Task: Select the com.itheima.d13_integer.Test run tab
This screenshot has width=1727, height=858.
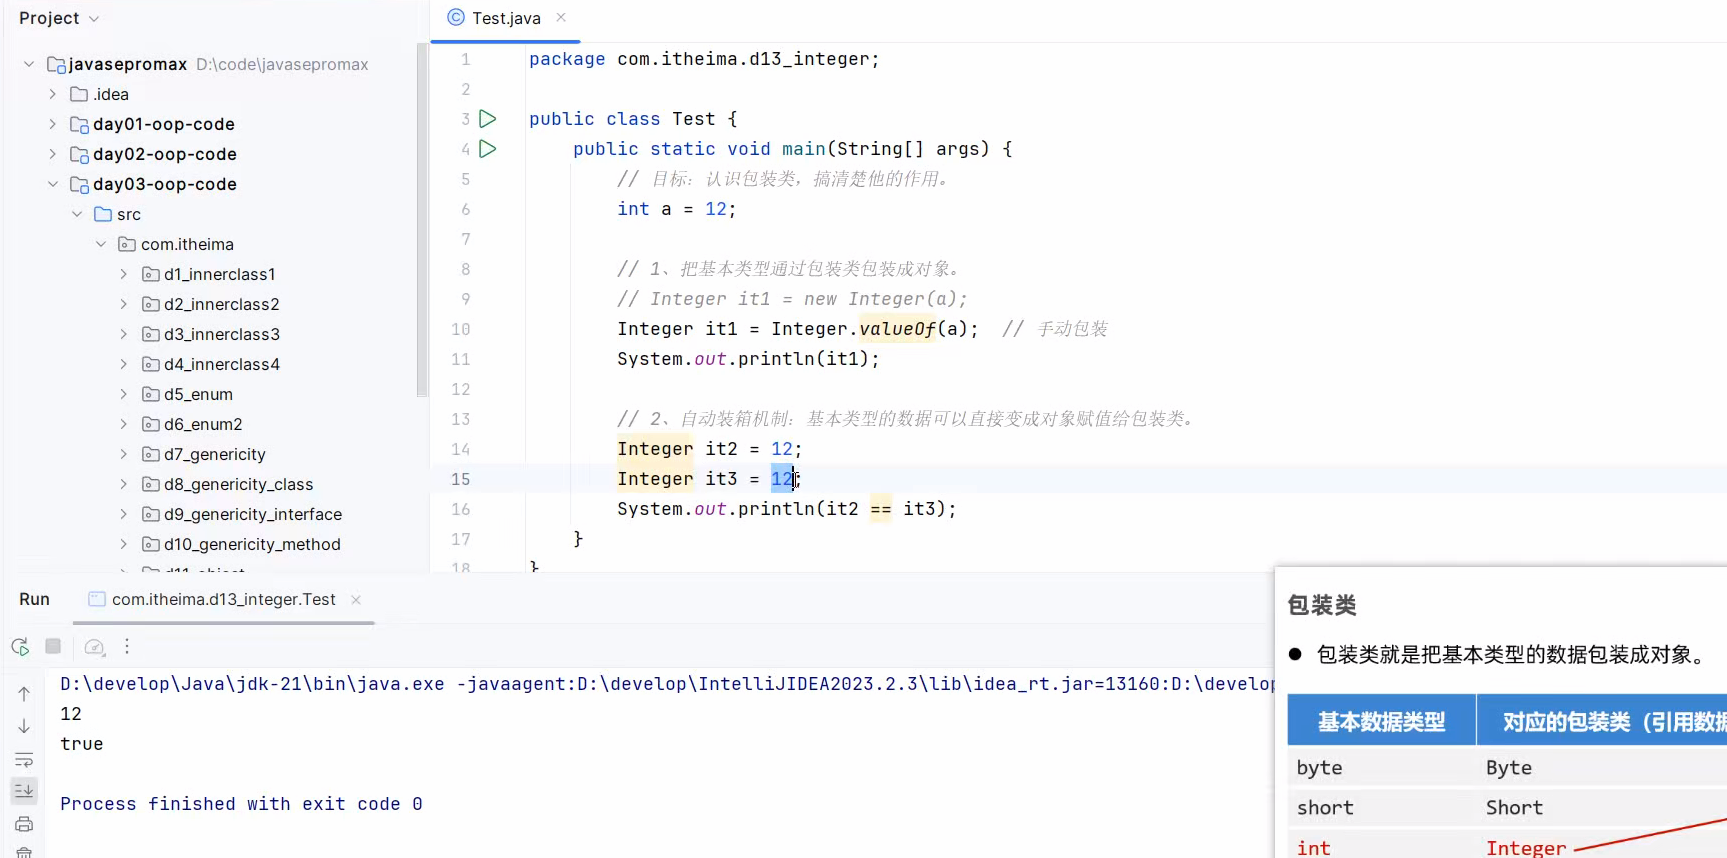Action: coord(223,599)
